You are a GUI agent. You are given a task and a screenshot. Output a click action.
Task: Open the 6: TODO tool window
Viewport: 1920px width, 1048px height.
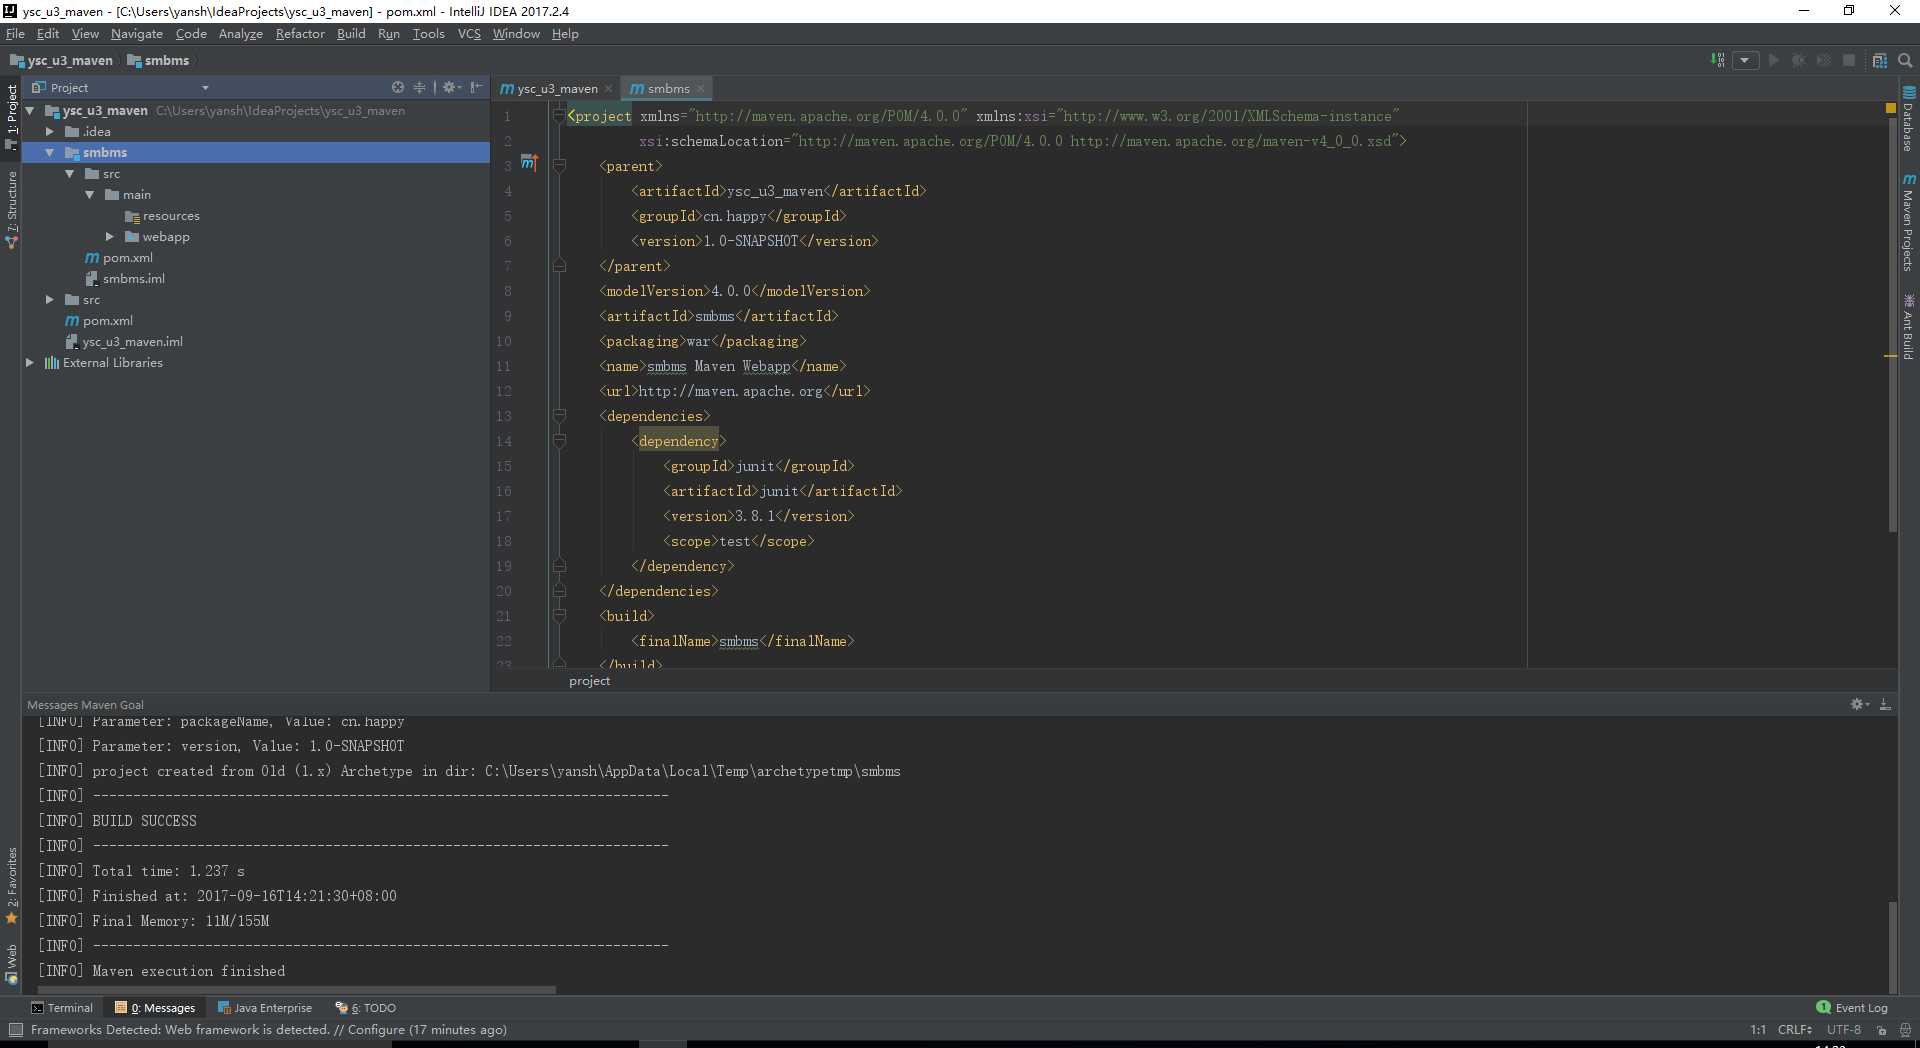click(x=366, y=1007)
